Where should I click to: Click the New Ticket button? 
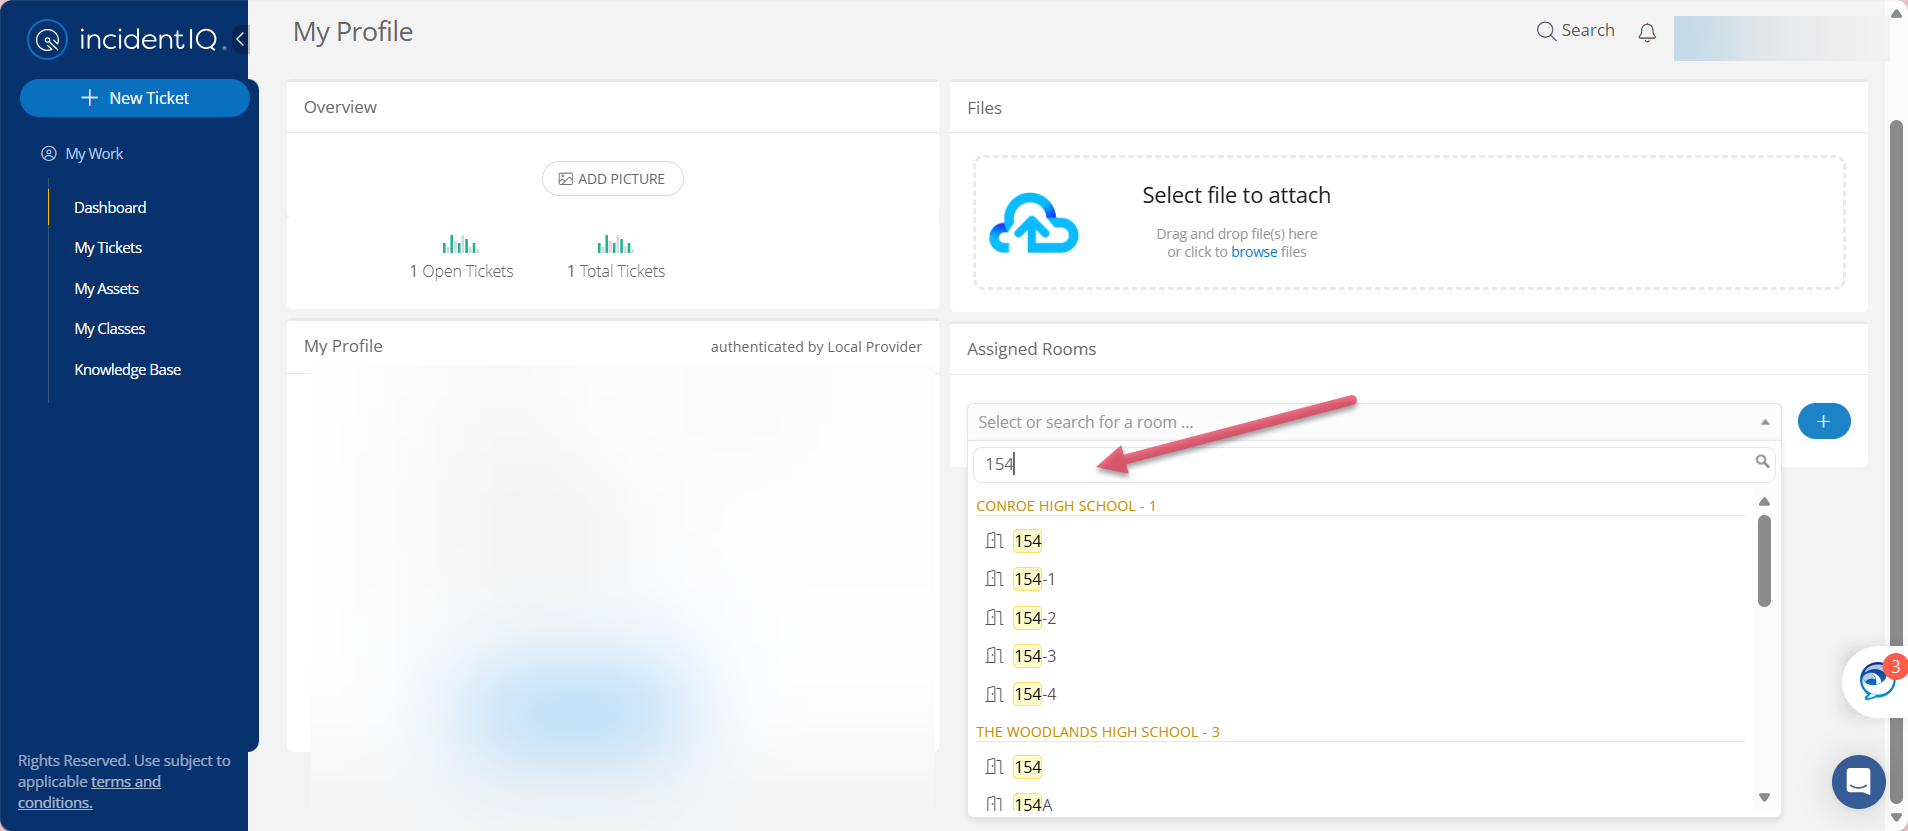click(135, 98)
